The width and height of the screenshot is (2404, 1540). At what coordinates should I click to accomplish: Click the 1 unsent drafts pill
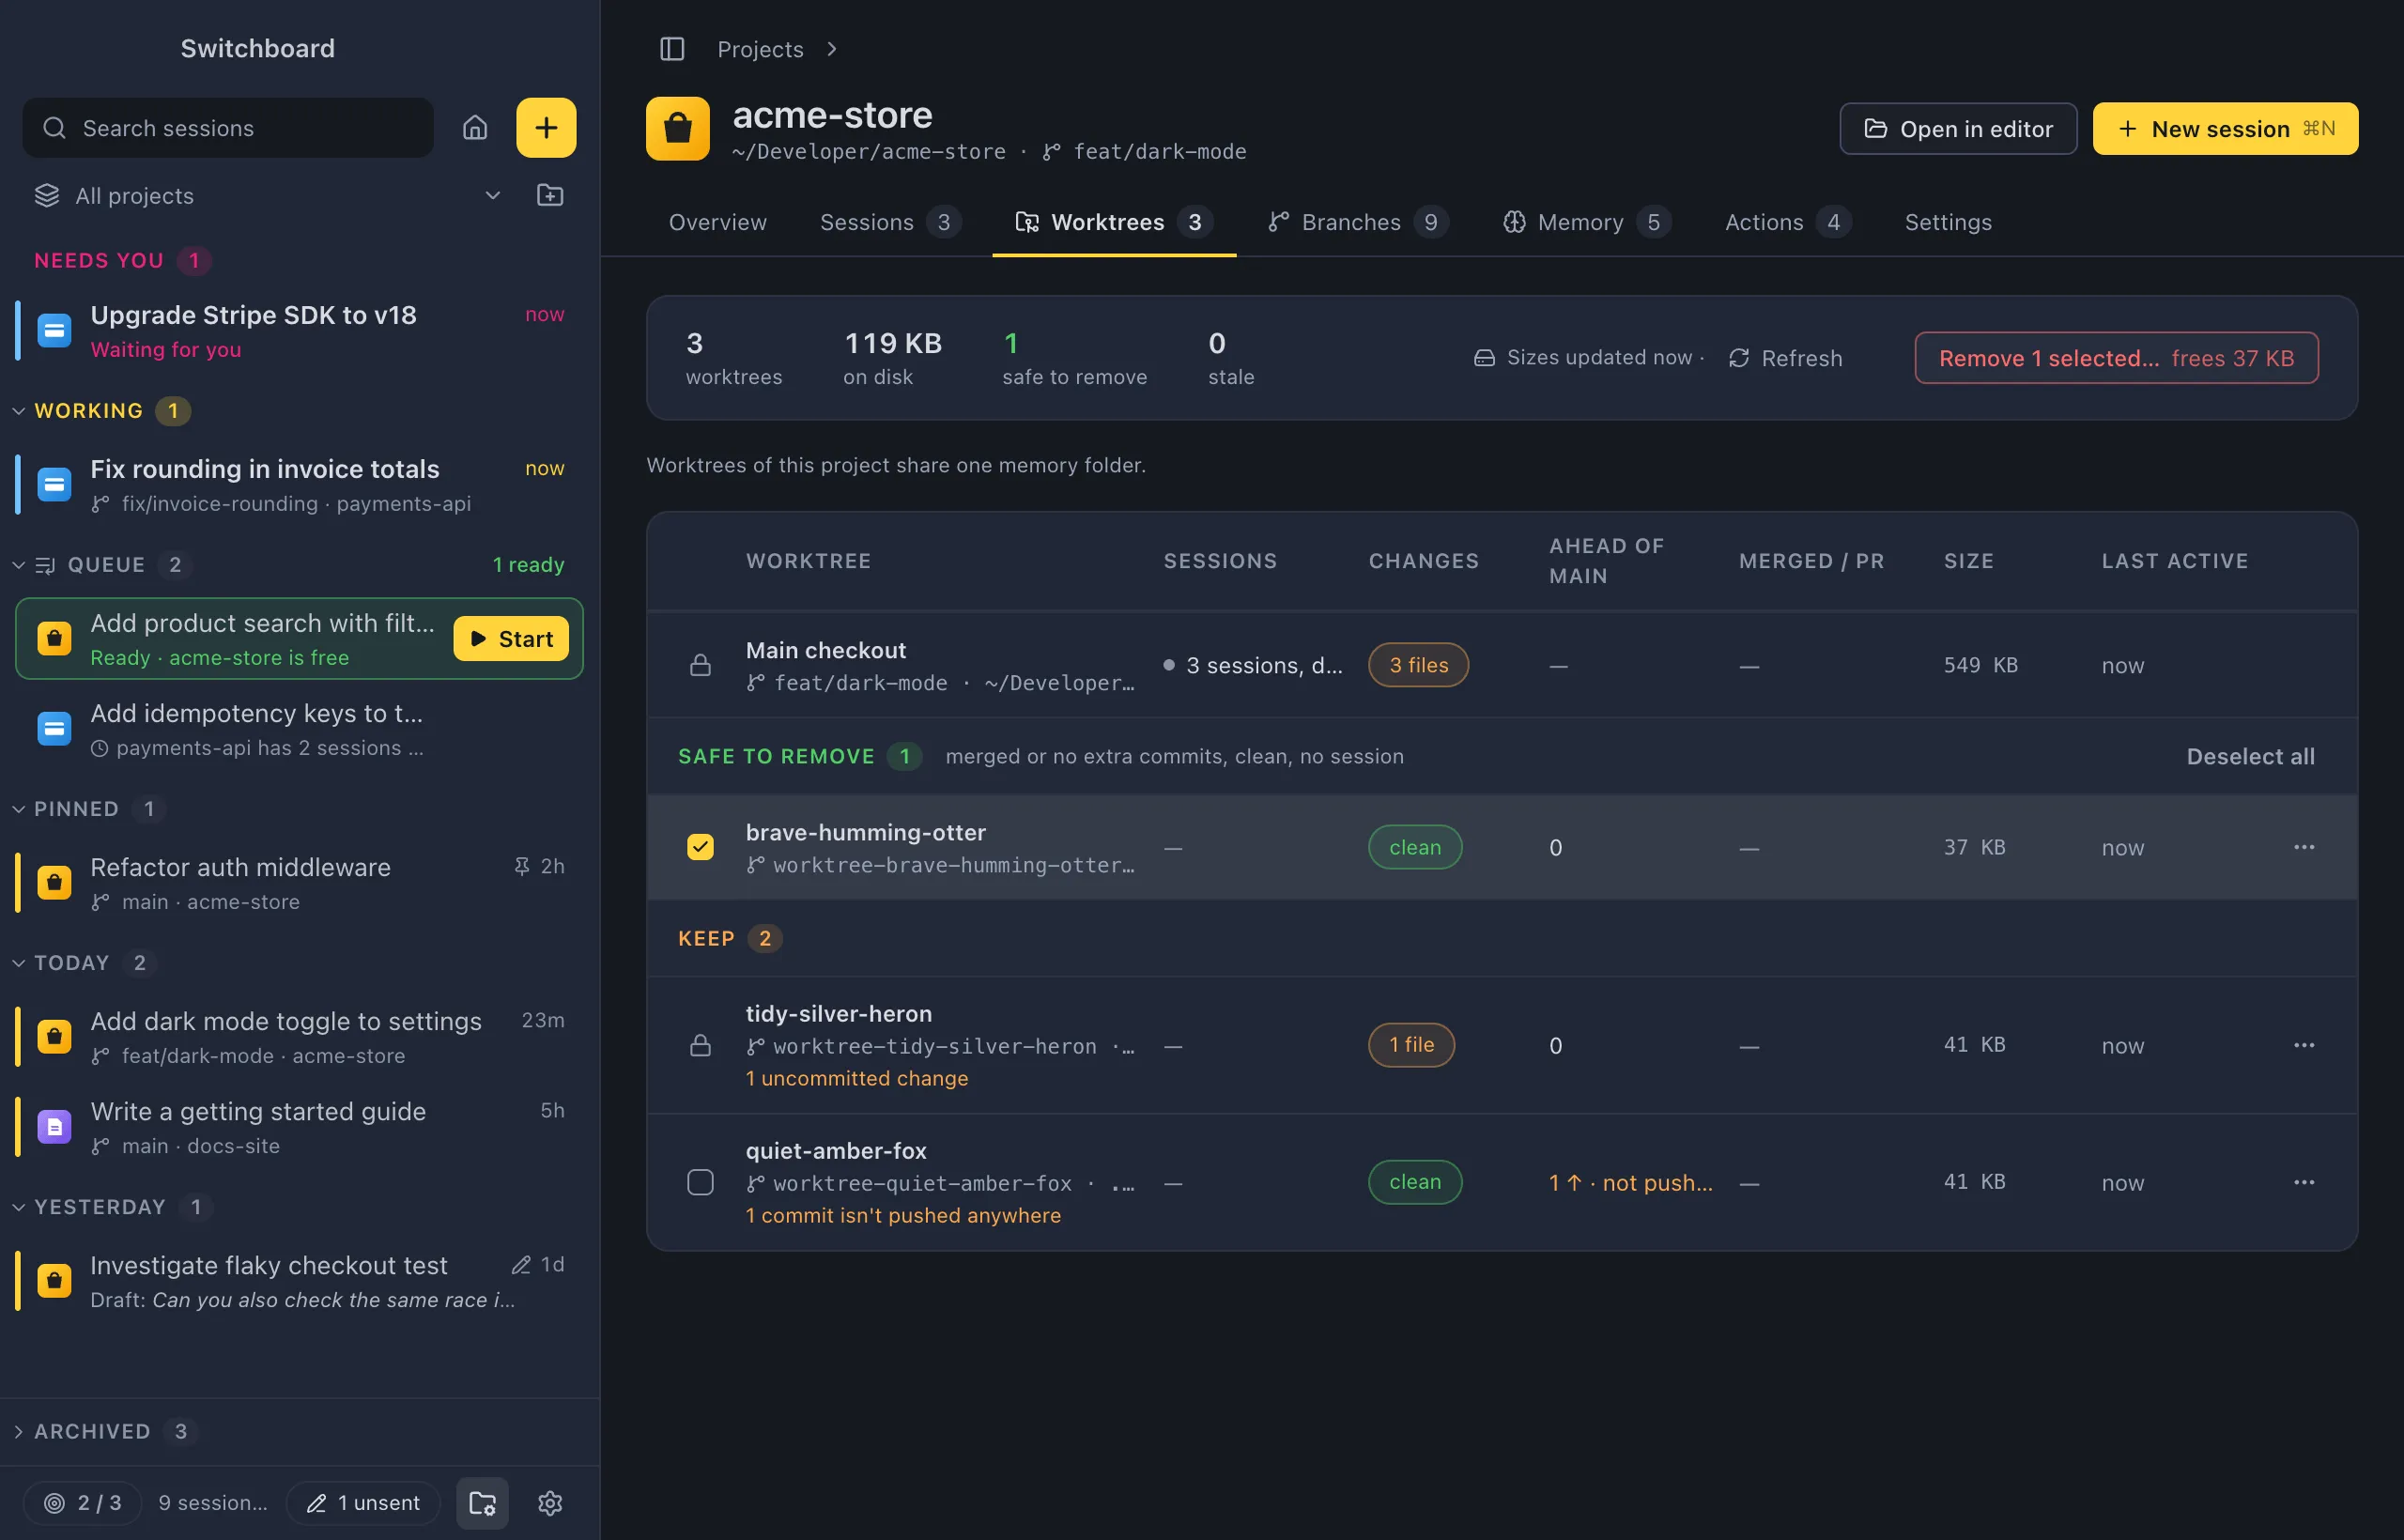[363, 1503]
